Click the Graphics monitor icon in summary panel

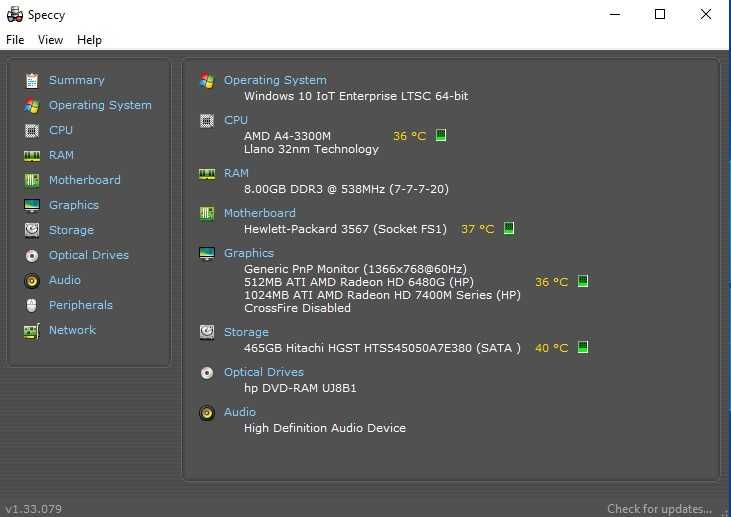207,254
